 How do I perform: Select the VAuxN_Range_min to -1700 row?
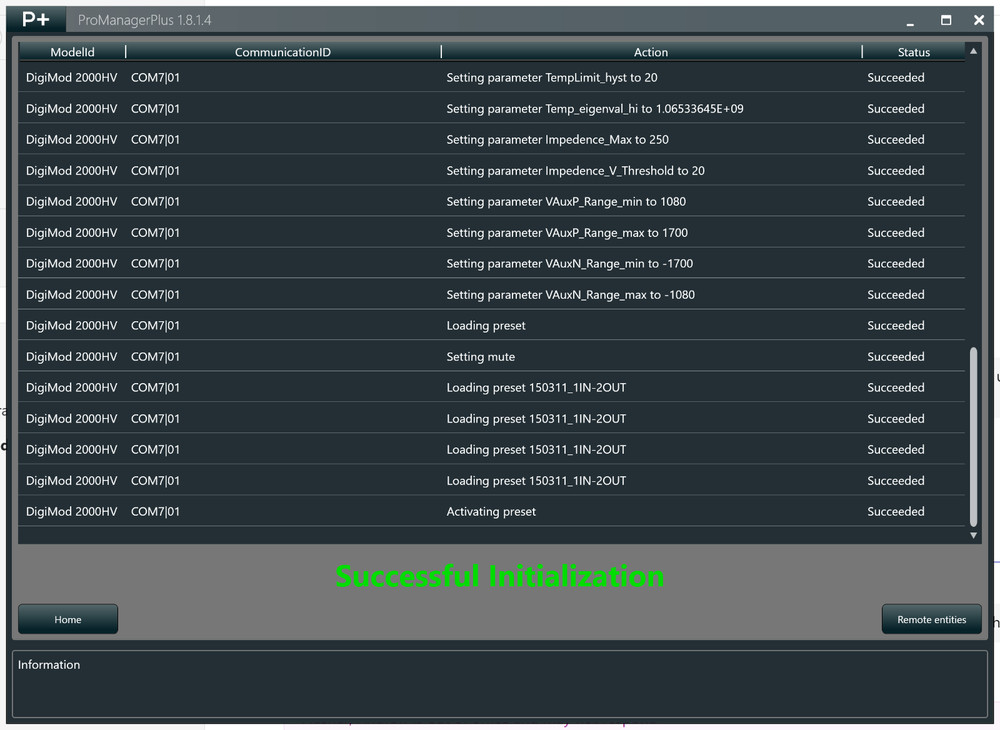pyautogui.click(x=491, y=263)
